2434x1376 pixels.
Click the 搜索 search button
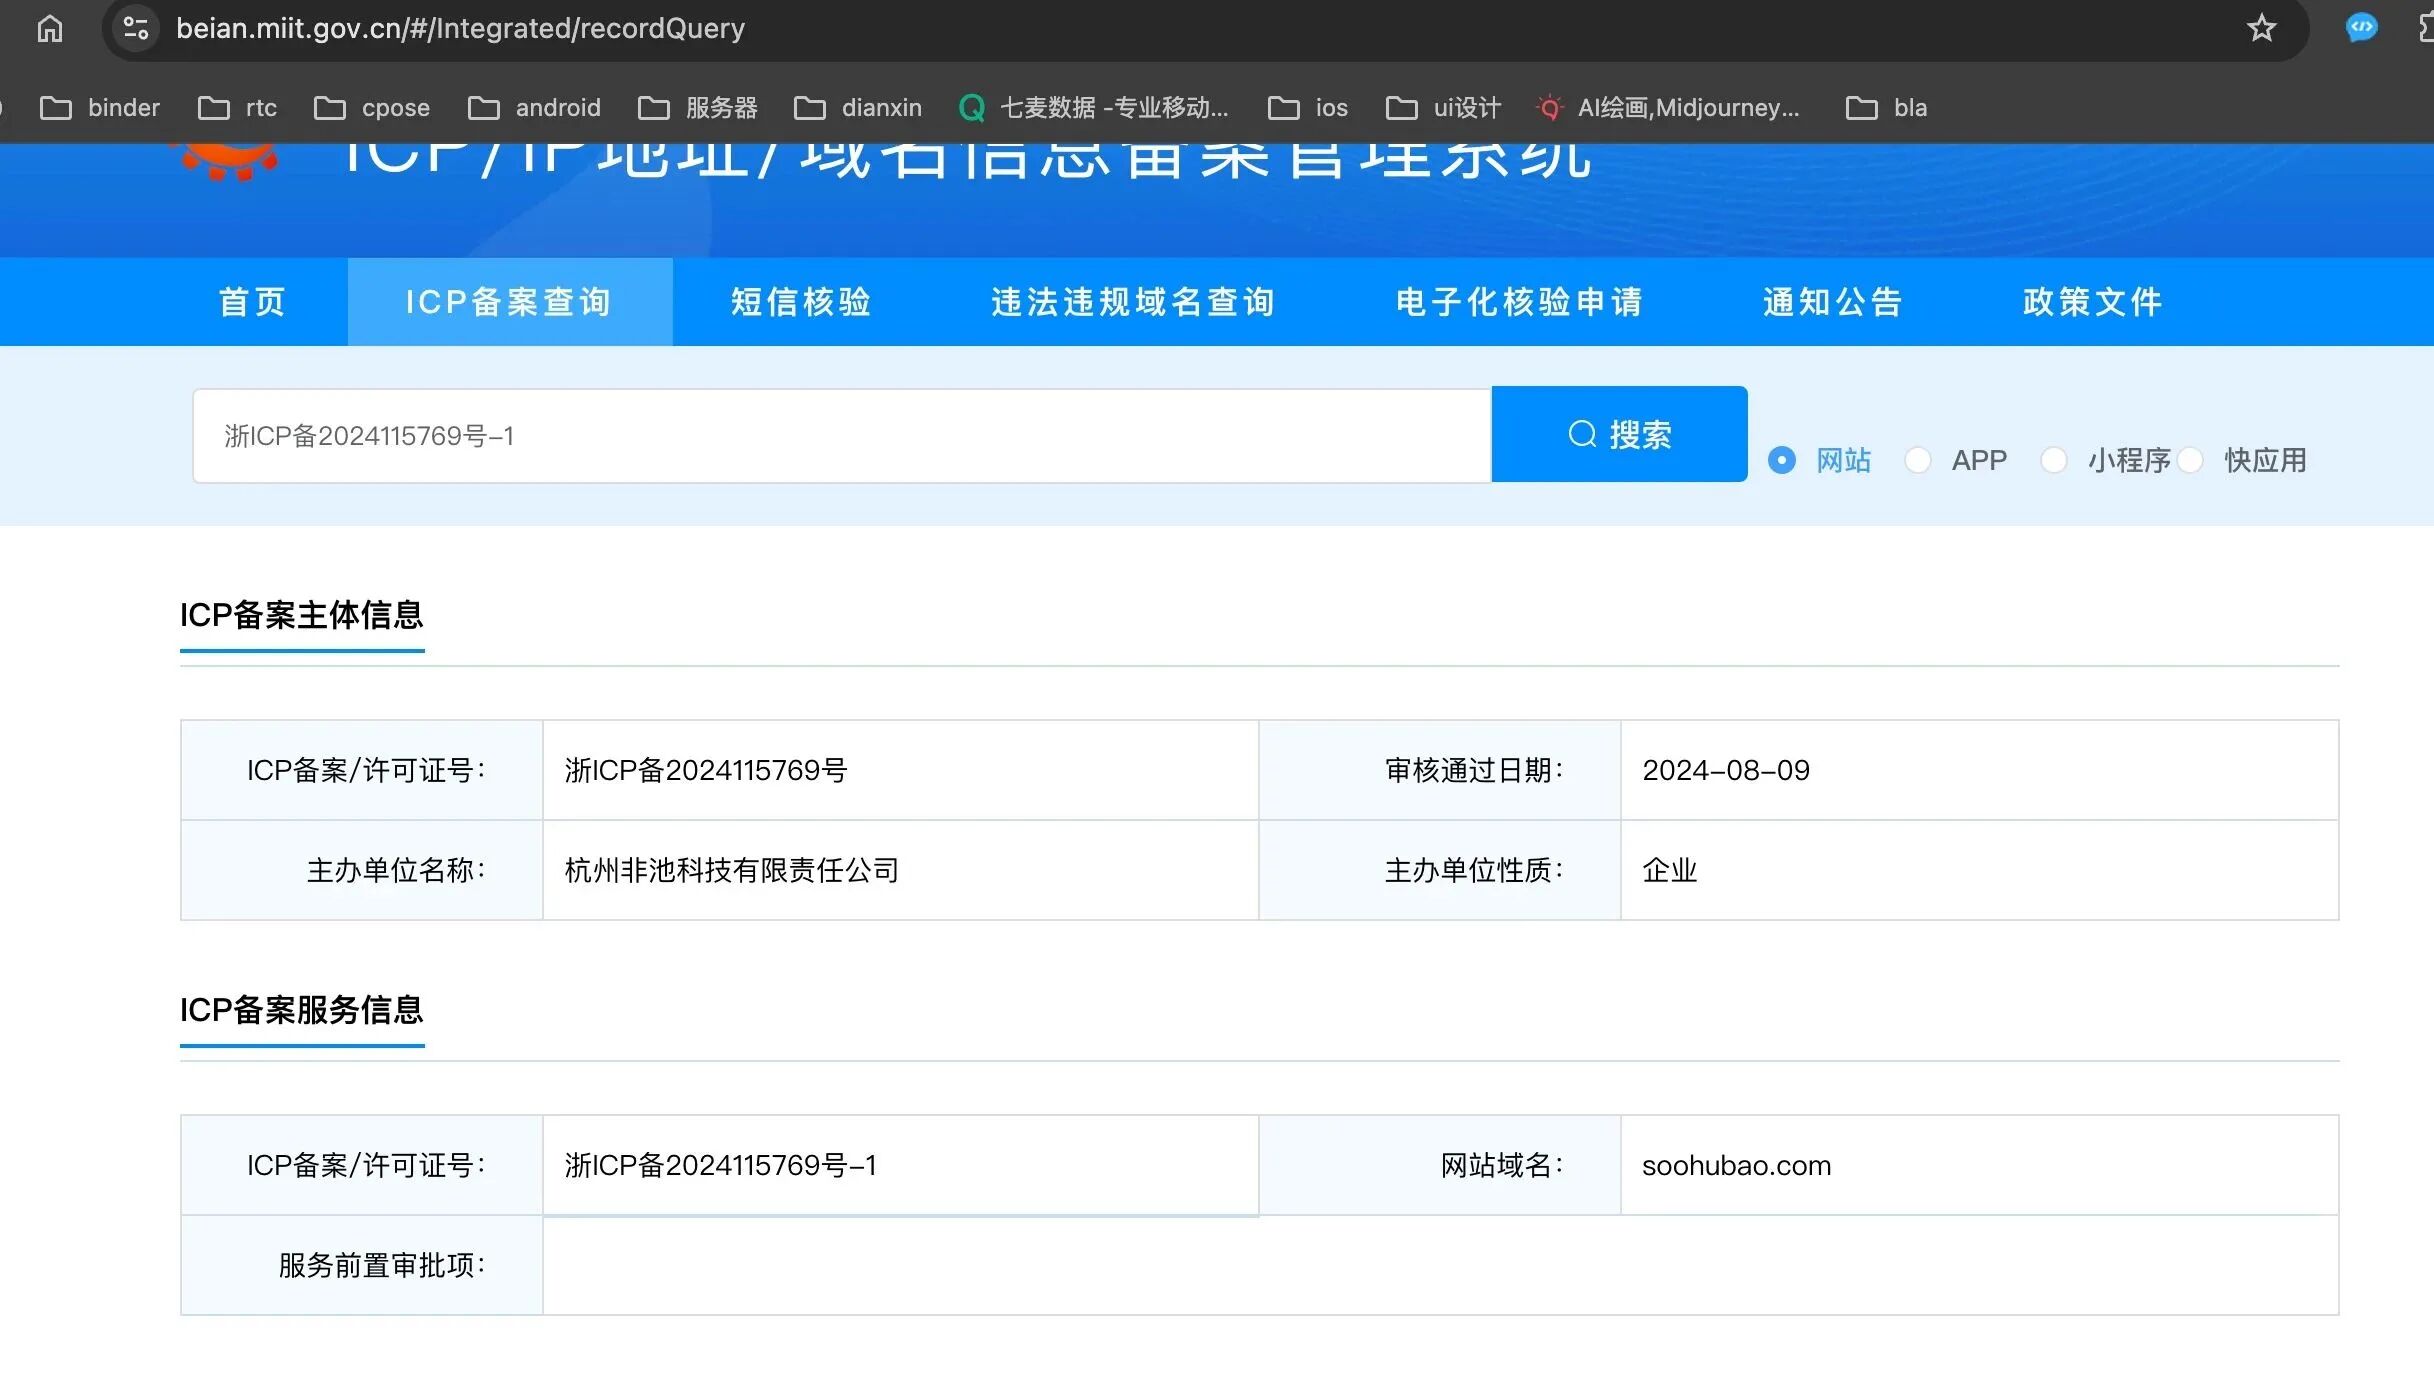click(1619, 435)
